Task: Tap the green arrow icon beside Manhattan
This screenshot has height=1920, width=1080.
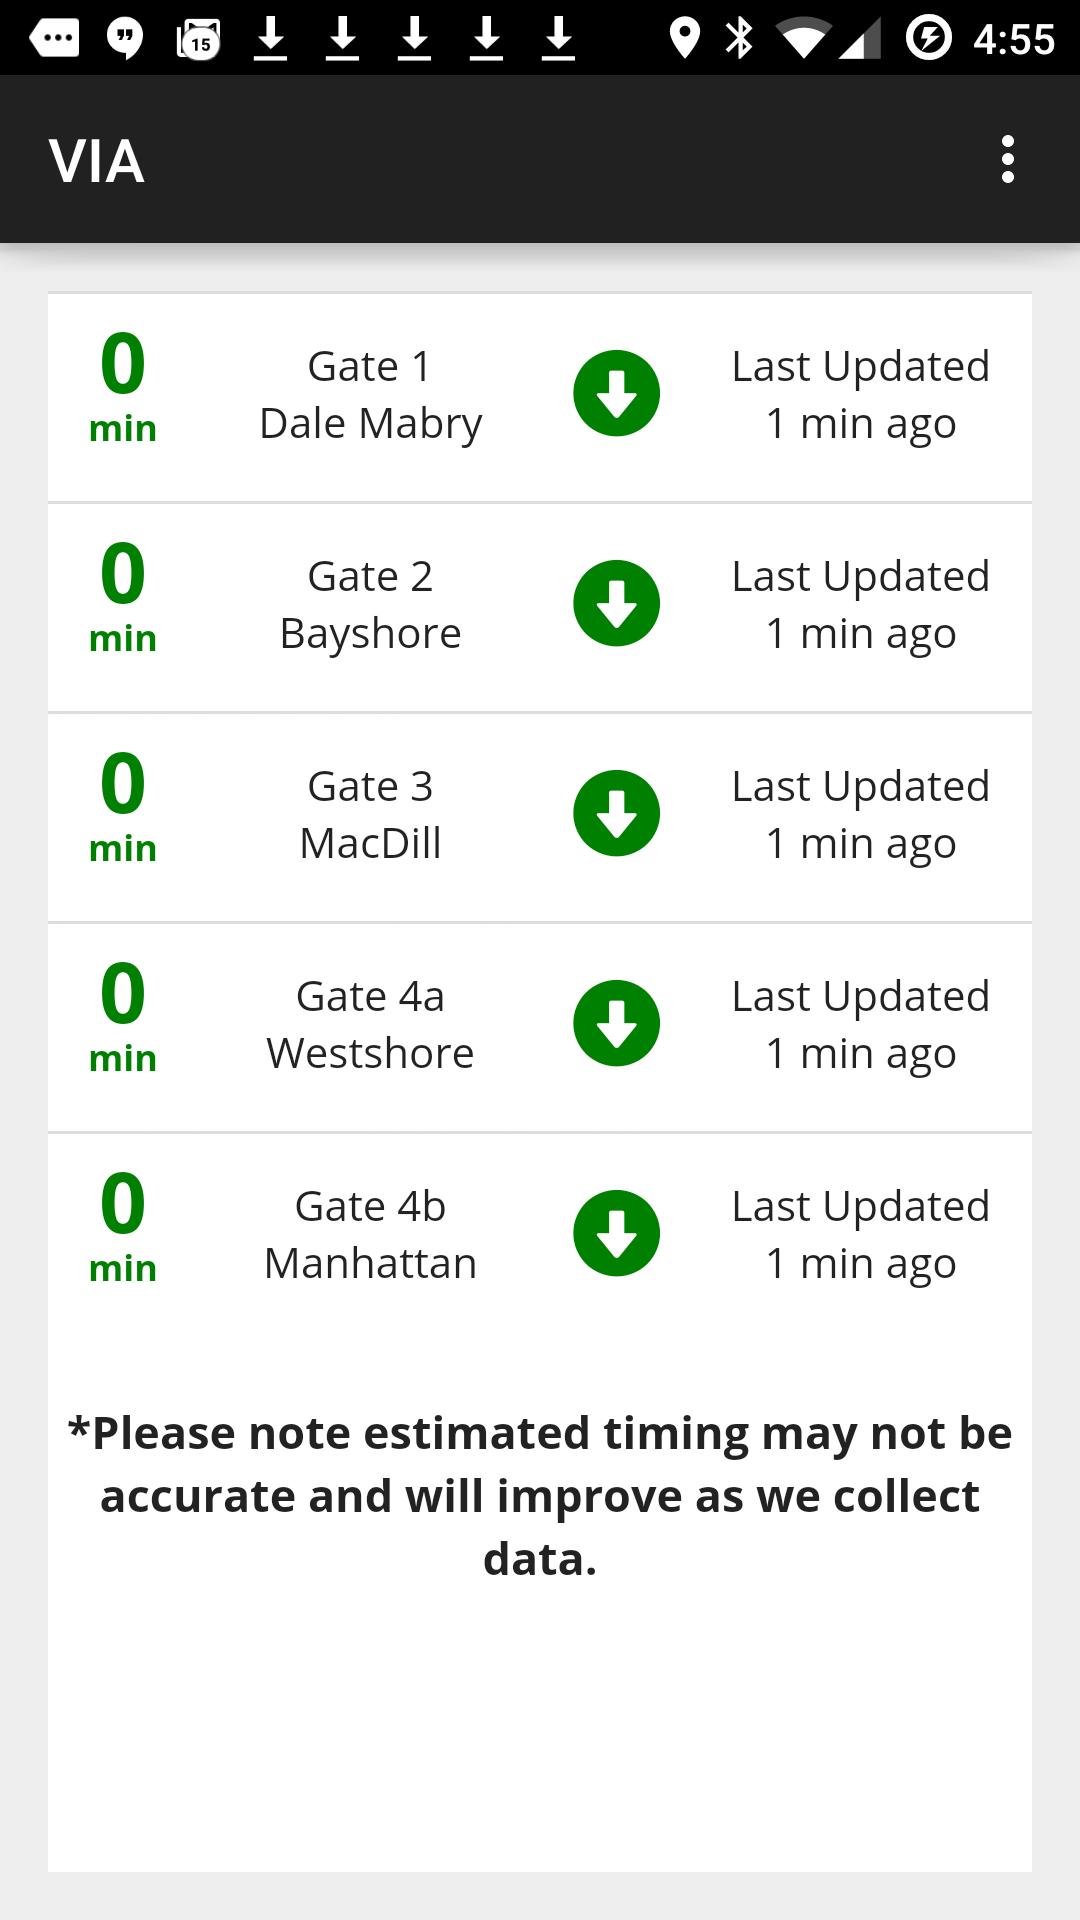Action: [x=616, y=1234]
